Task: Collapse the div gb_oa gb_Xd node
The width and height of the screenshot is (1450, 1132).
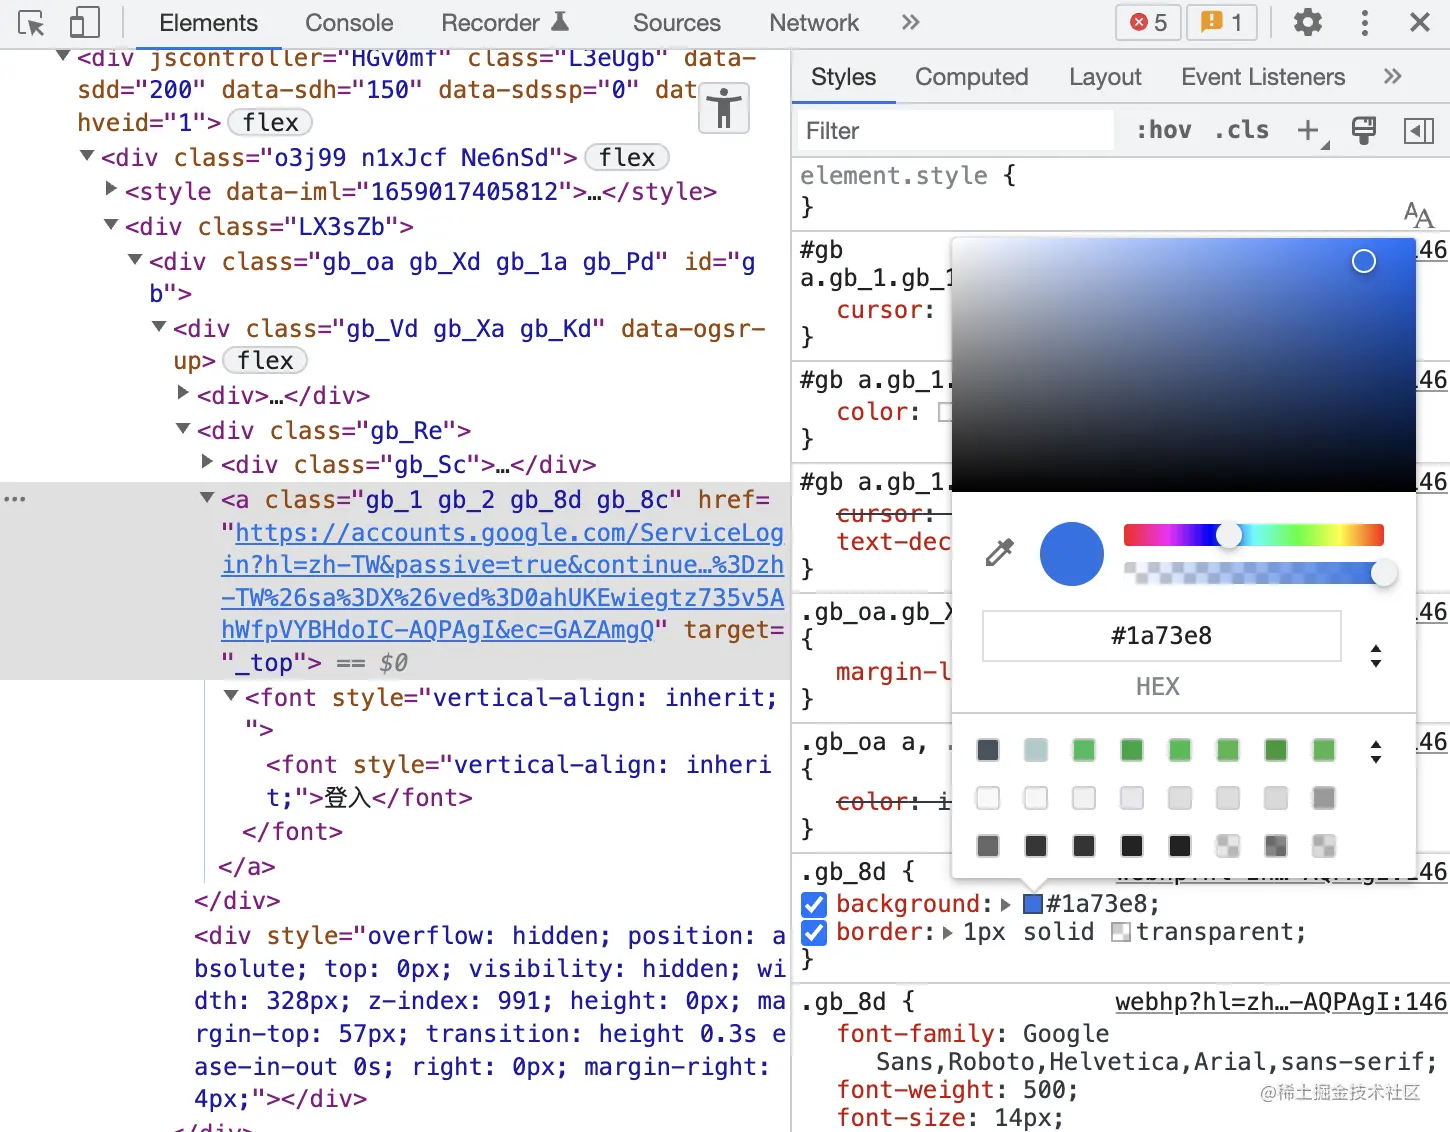Action: [135, 260]
